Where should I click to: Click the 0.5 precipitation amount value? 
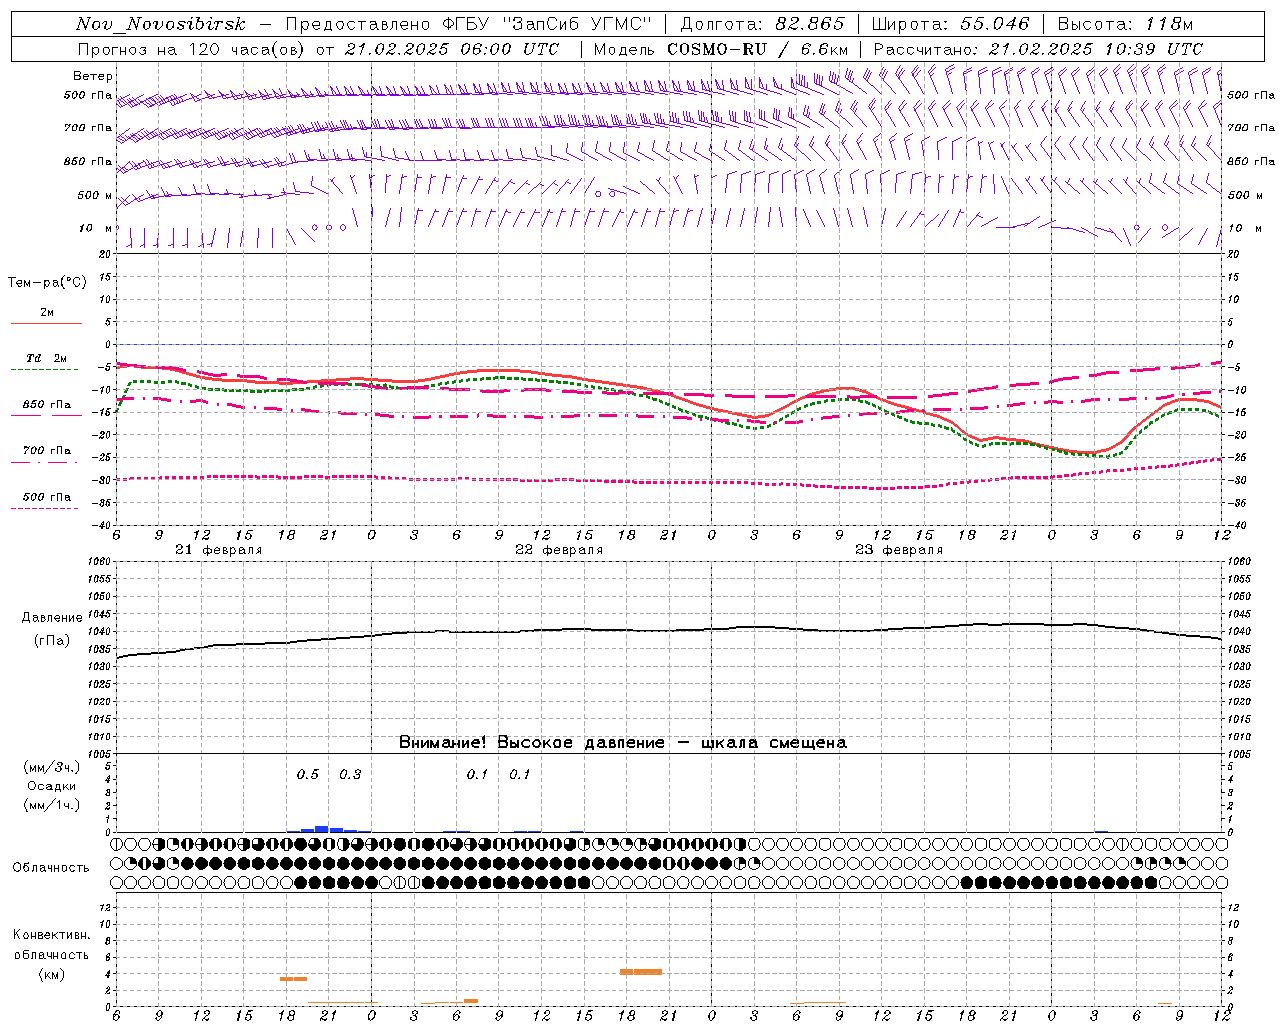point(308,775)
